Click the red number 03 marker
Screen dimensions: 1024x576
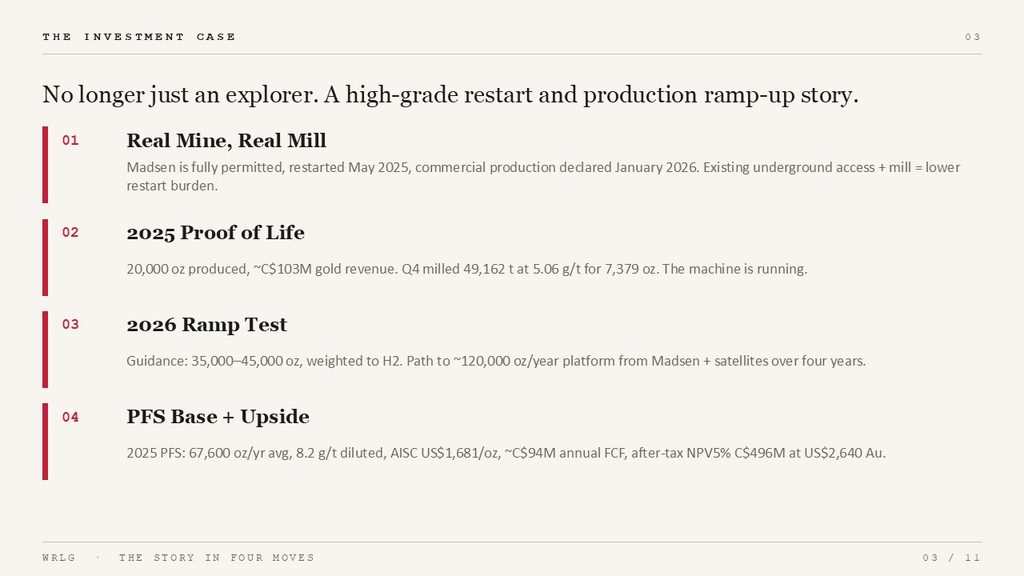71,325
